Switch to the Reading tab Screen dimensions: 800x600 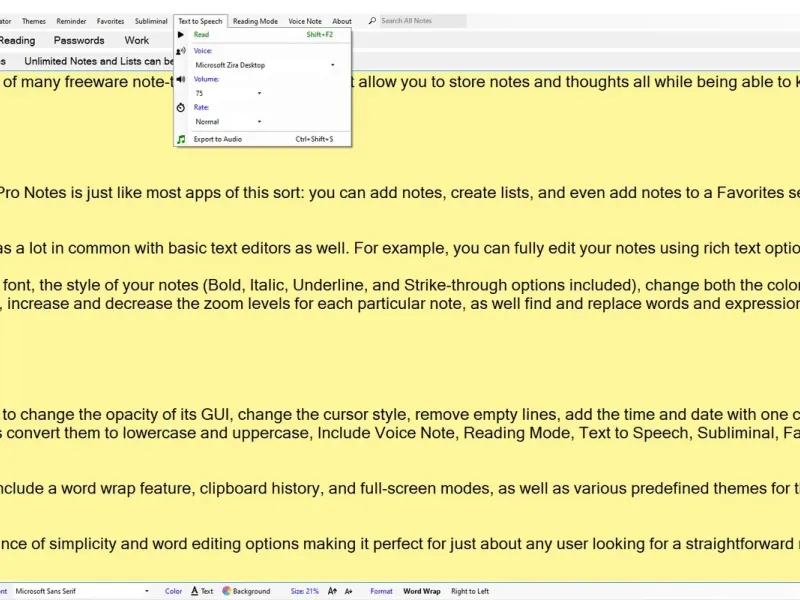coord(17,40)
